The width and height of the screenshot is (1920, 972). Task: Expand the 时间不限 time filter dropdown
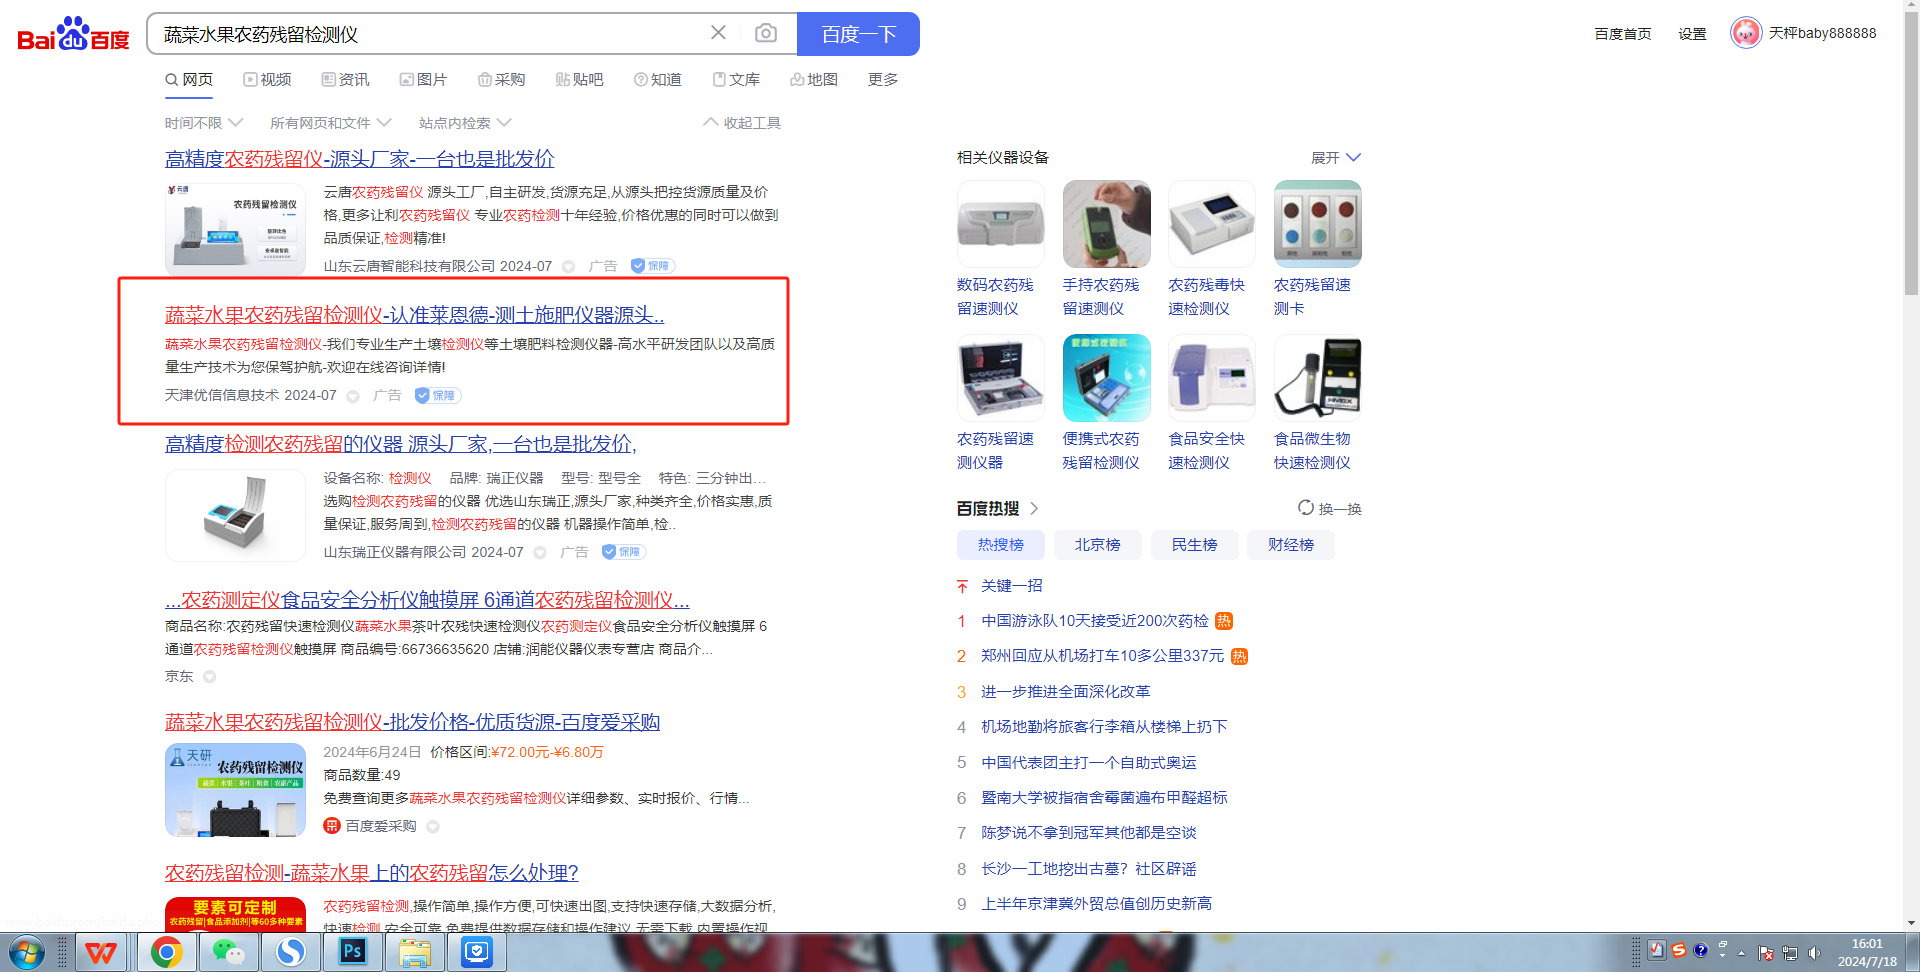click(203, 123)
